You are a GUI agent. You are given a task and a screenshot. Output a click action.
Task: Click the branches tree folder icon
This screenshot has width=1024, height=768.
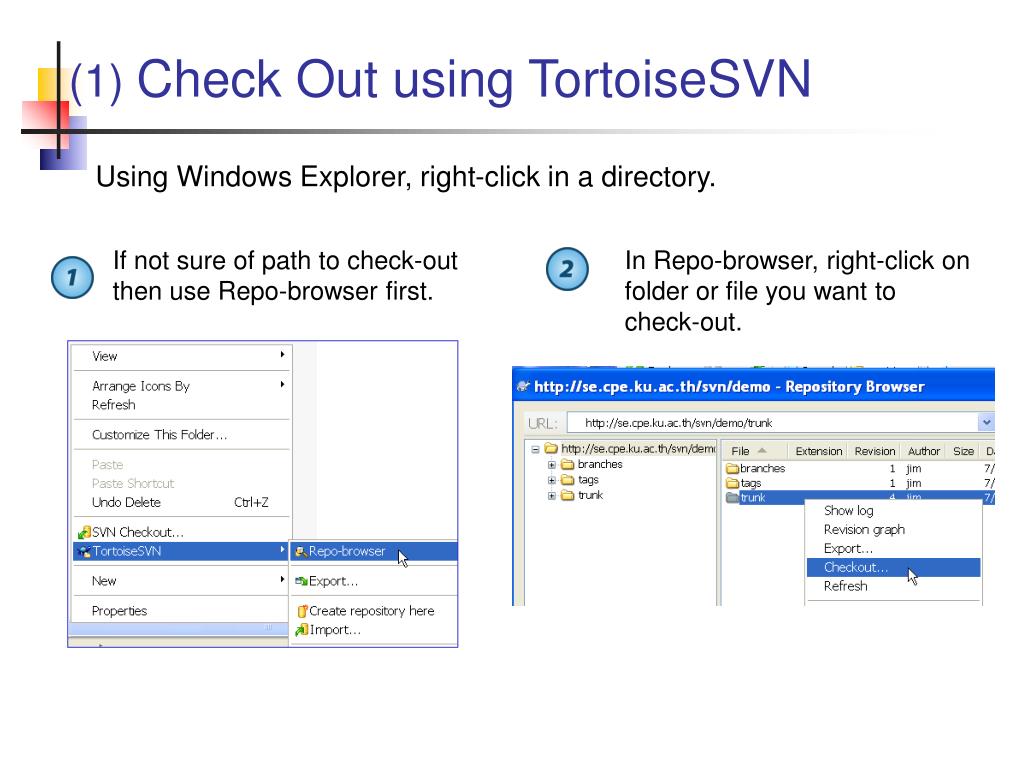(568, 465)
